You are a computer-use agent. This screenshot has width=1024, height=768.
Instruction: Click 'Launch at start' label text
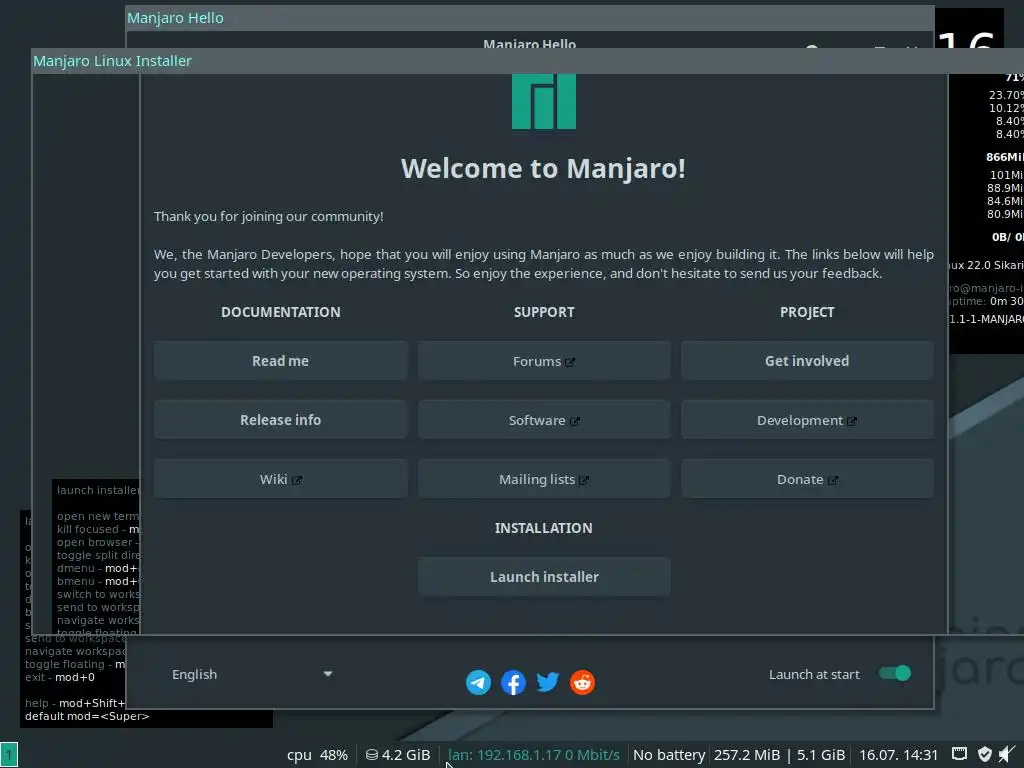click(x=814, y=675)
